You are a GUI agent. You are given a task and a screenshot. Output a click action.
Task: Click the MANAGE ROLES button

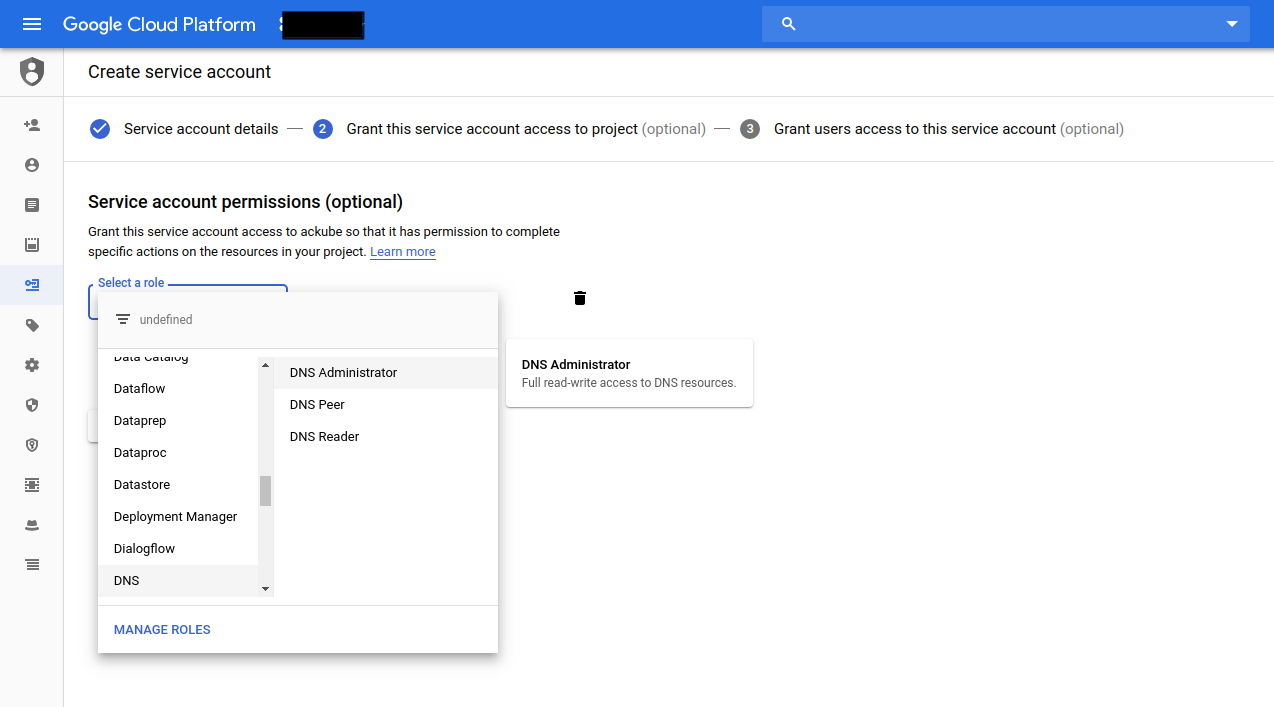[162, 630]
